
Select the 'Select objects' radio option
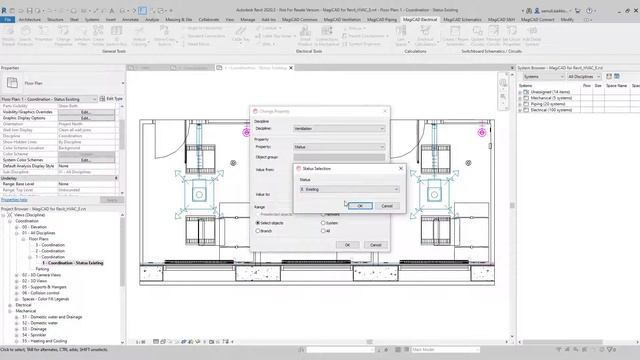pyautogui.click(x=258, y=223)
